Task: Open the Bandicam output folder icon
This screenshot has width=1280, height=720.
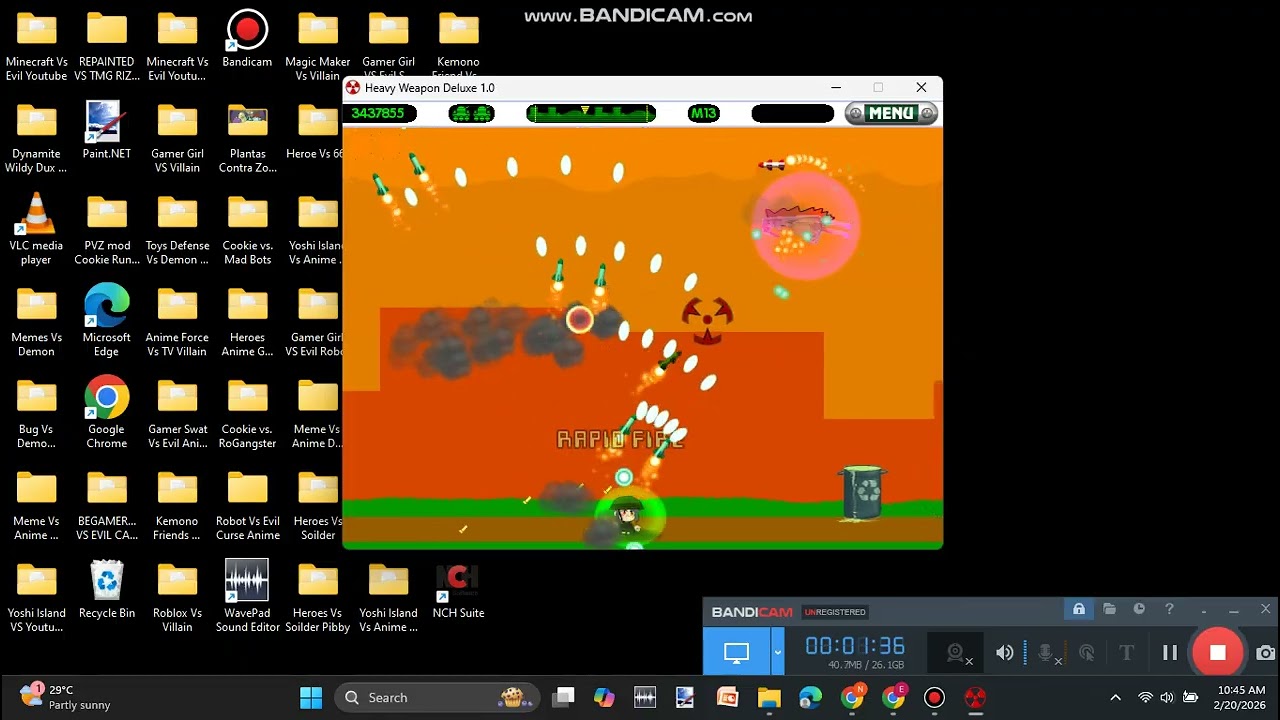Action: click(1109, 609)
